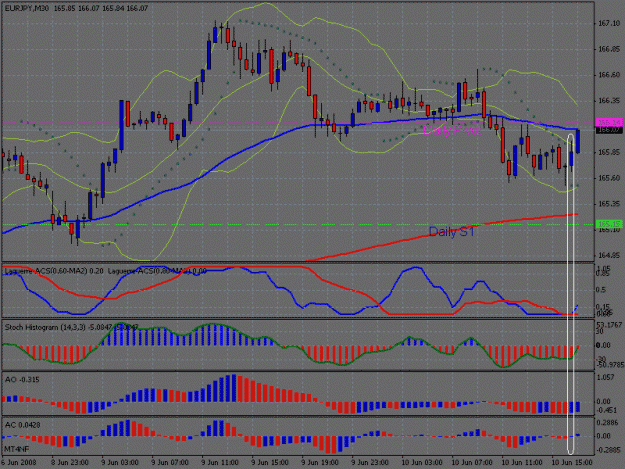625x469 pixels.
Task: Click 166.85 on the price scale
Action: [609, 49]
